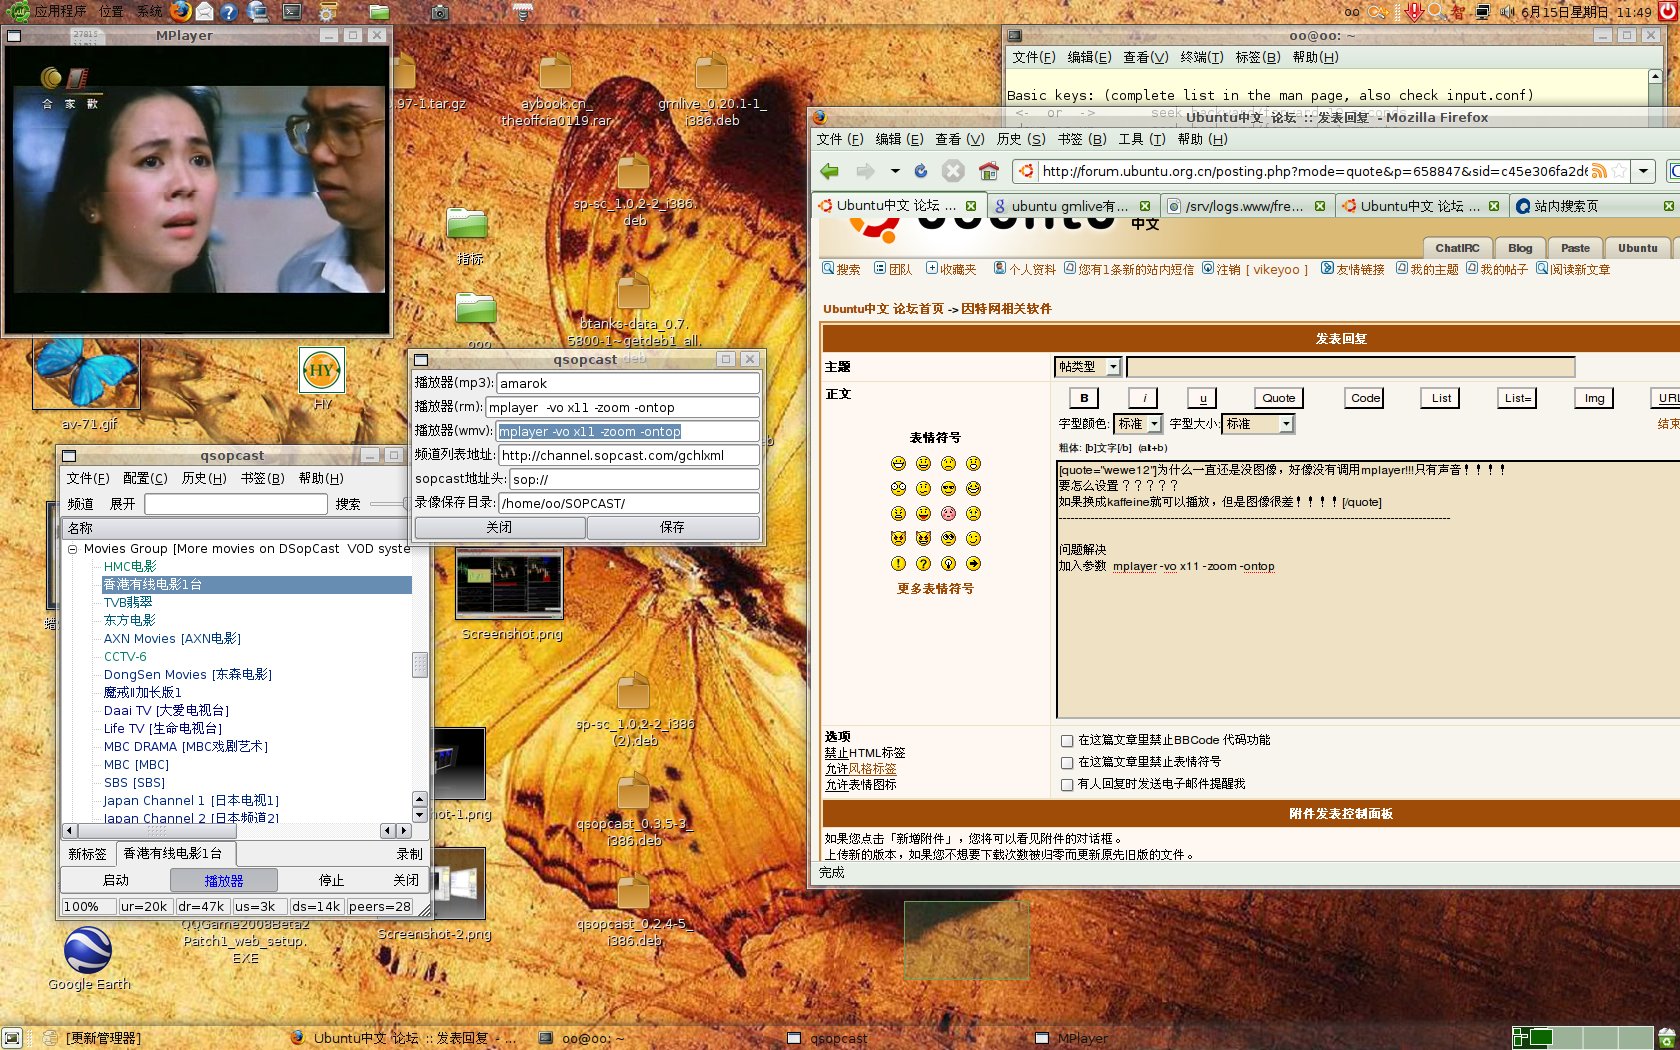Click the Firefox stop loading icon
1680x1050 pixels.
pyautogui.click(x=954, y=171)
